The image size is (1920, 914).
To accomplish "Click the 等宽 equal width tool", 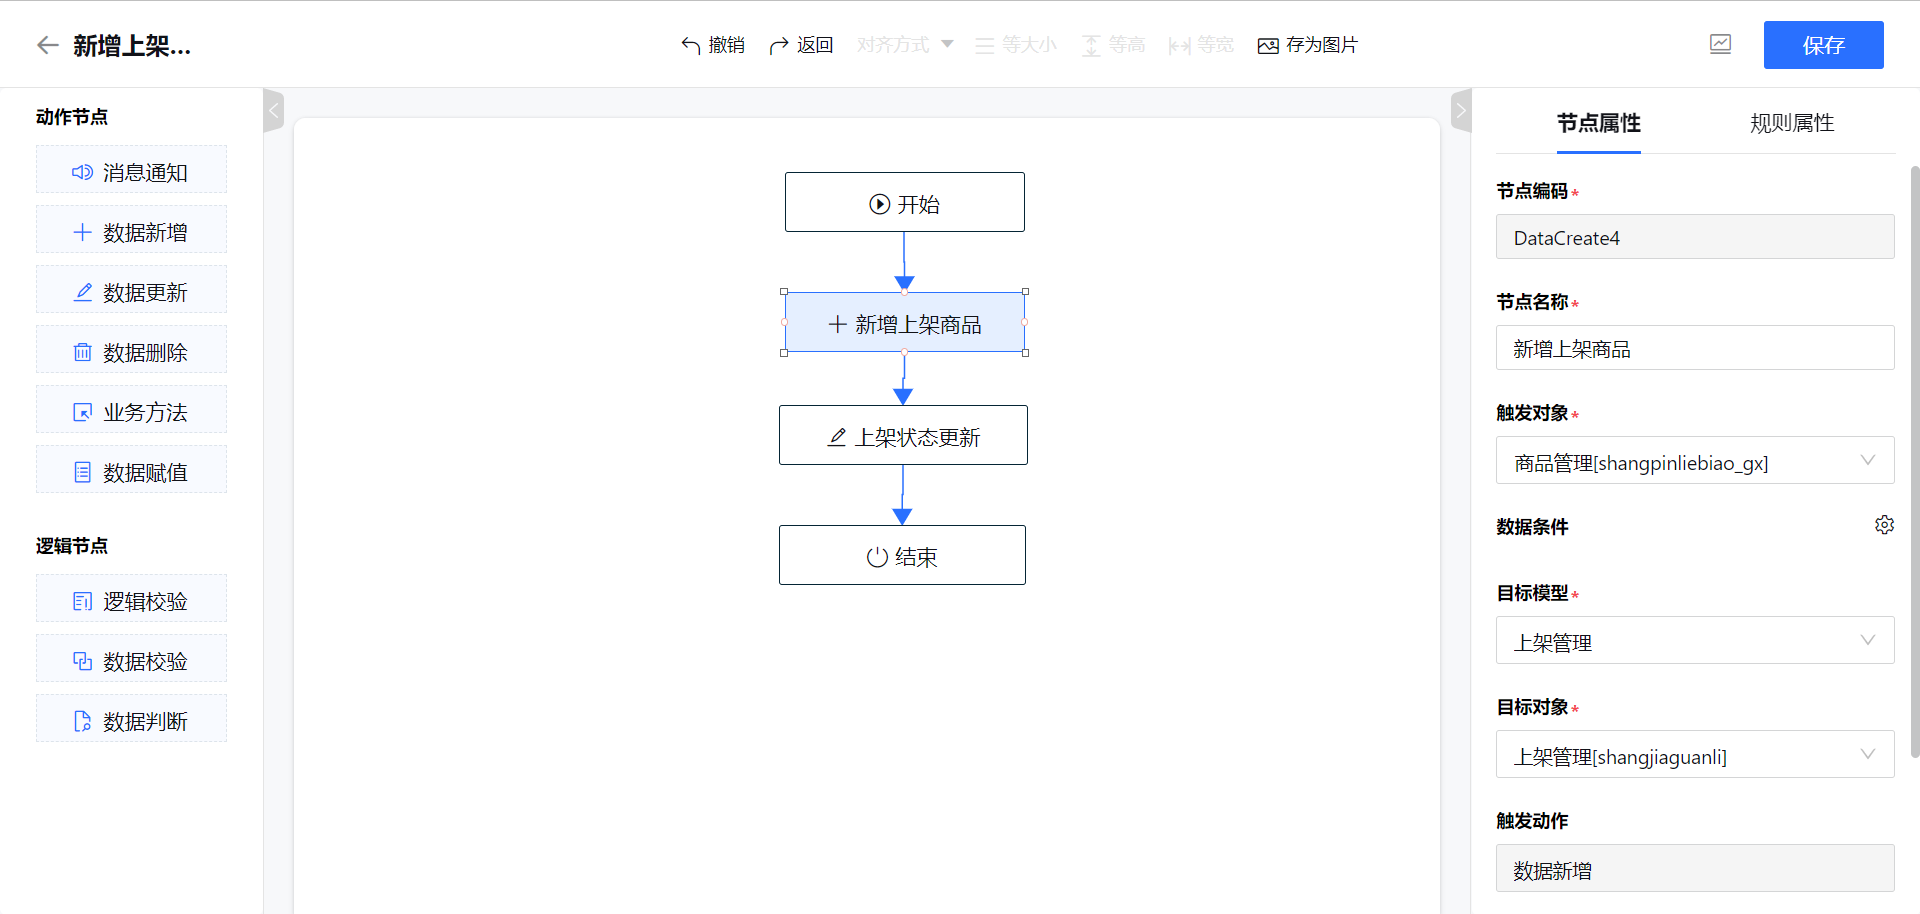I will (x=1201, y=45).
